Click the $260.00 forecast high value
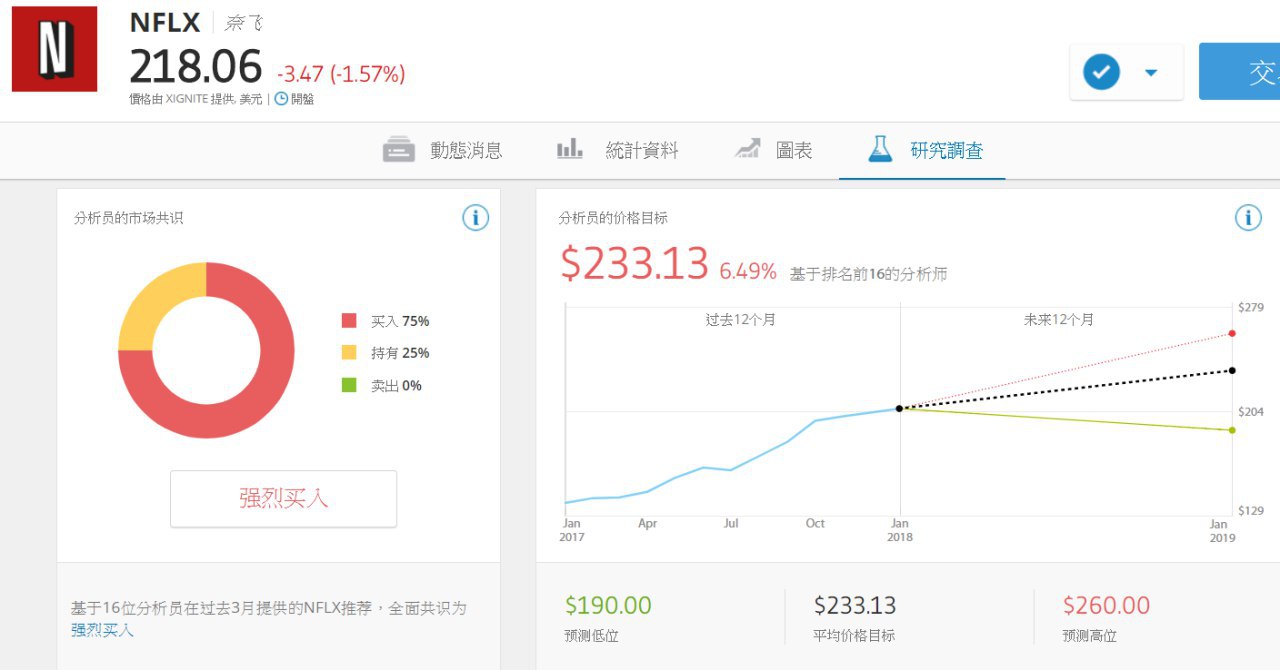This screenshot has width=1280, height=670. coord(1106,605)
